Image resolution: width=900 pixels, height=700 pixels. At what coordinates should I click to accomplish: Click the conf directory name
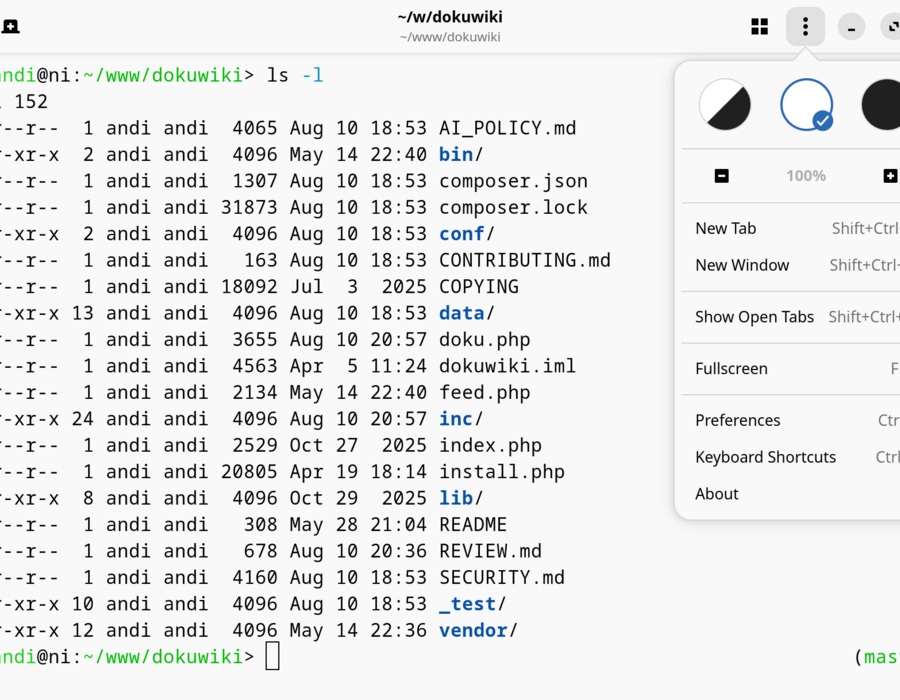point(461,234)
